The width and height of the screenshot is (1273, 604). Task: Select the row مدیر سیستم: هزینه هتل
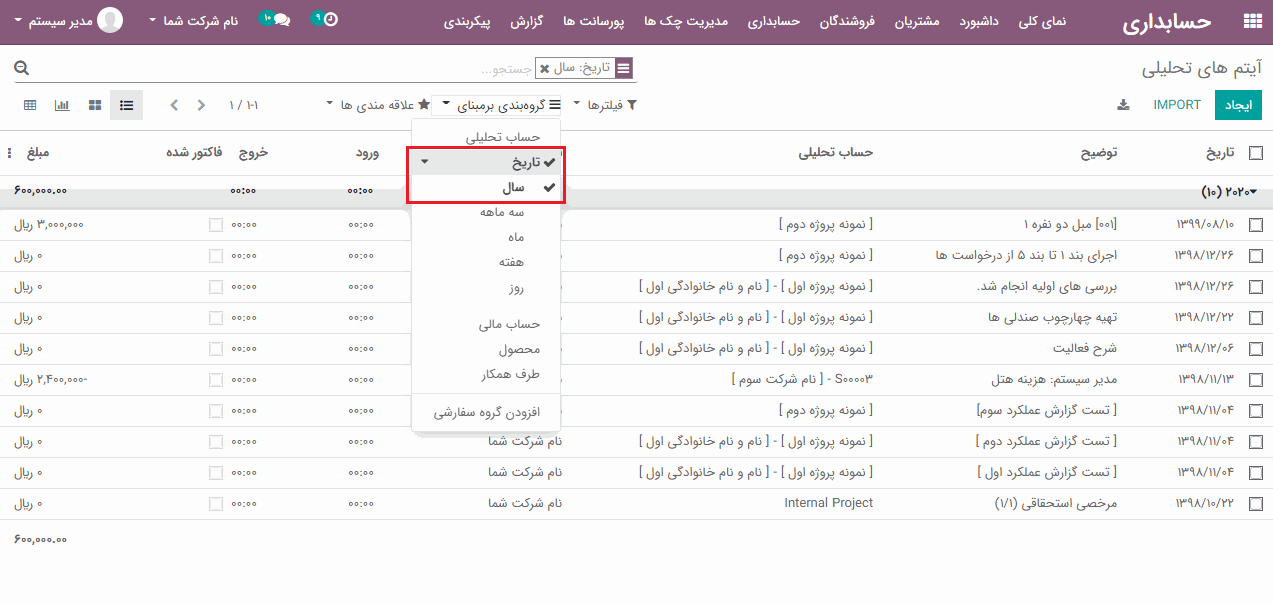point(1256,380)
